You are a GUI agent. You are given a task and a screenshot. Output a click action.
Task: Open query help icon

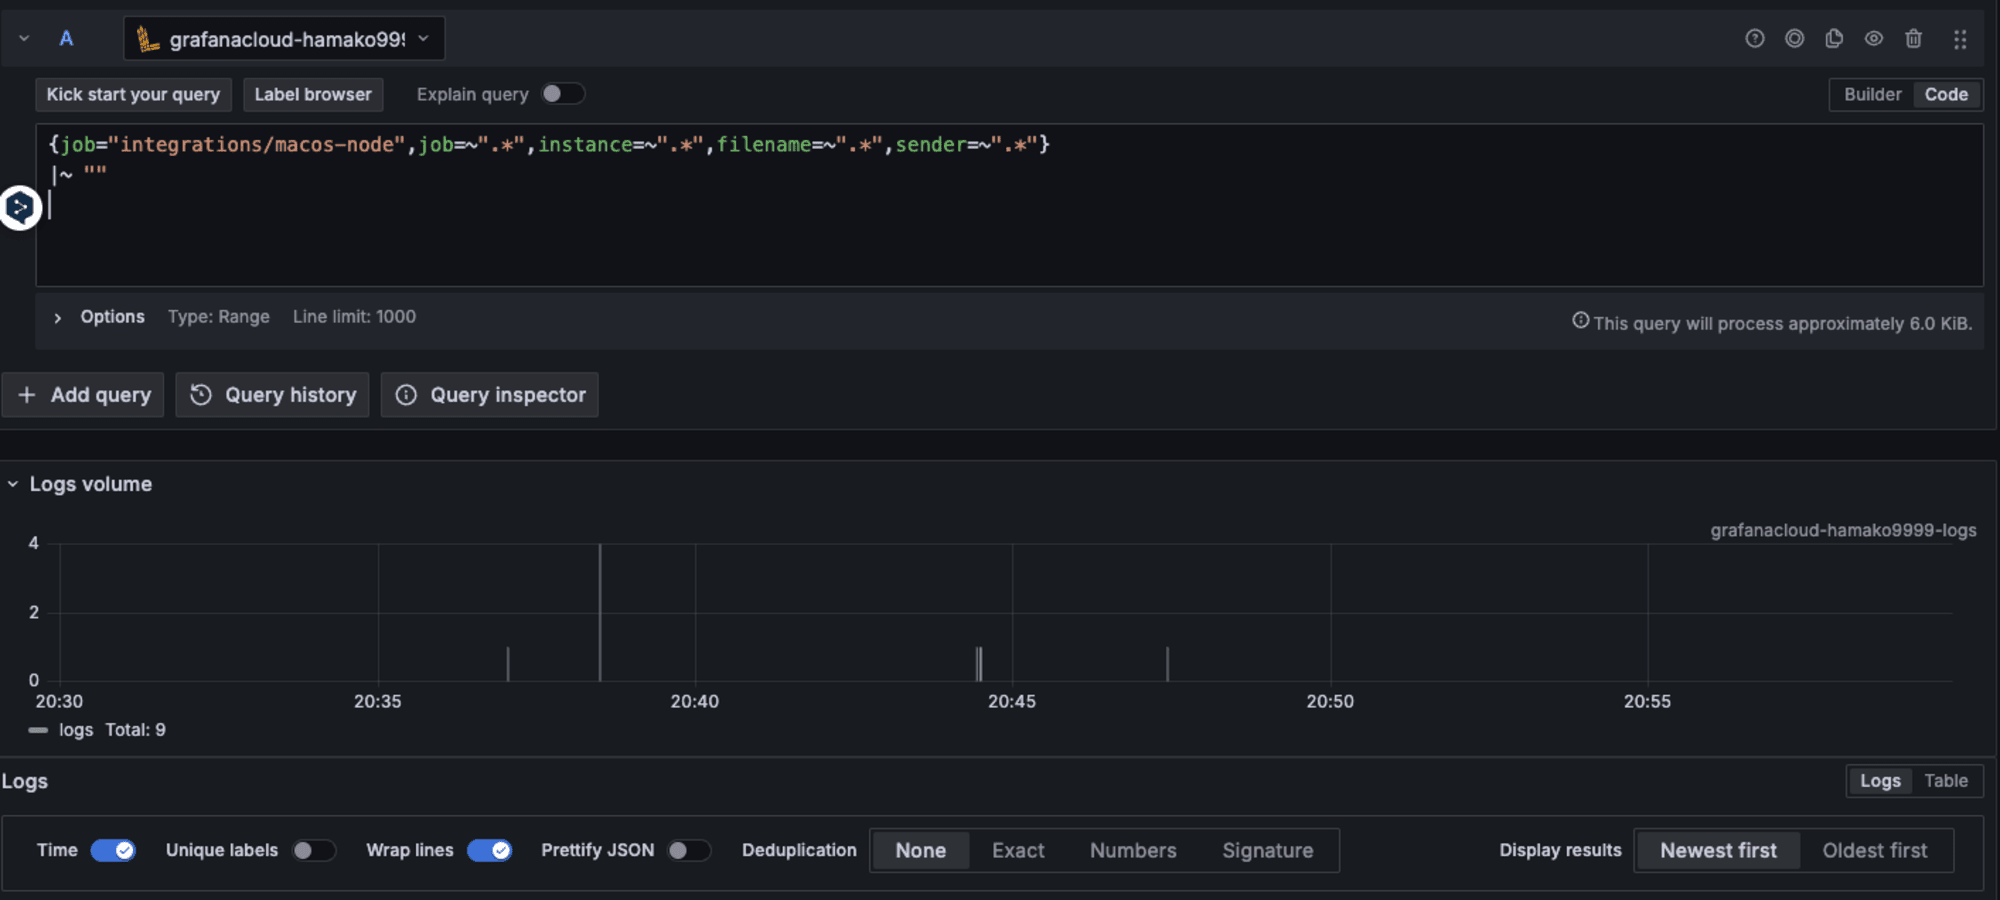pos(1755,39)
